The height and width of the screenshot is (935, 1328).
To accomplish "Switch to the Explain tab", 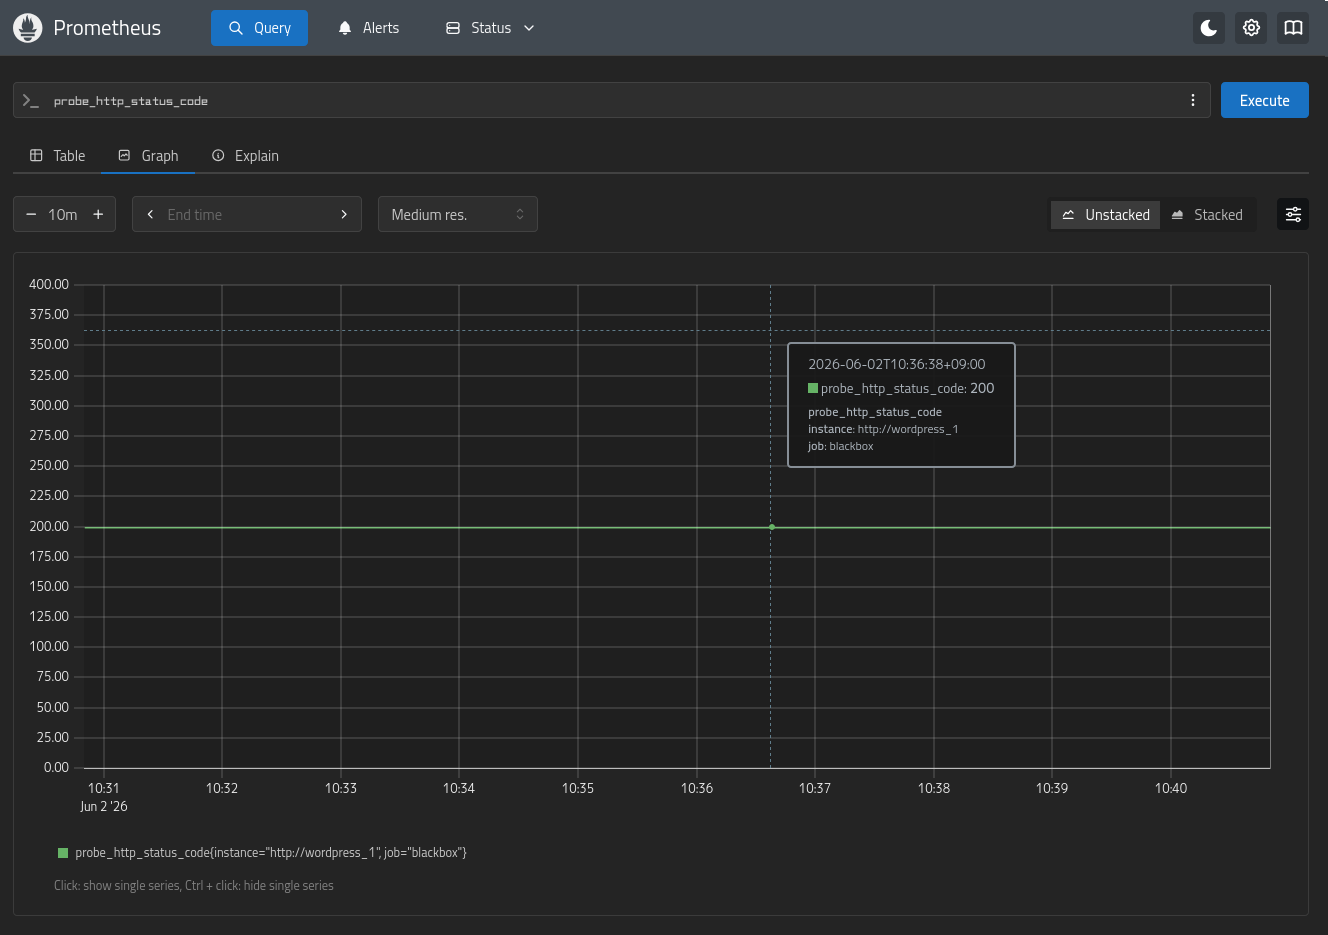I will click(x=245, y=156).
